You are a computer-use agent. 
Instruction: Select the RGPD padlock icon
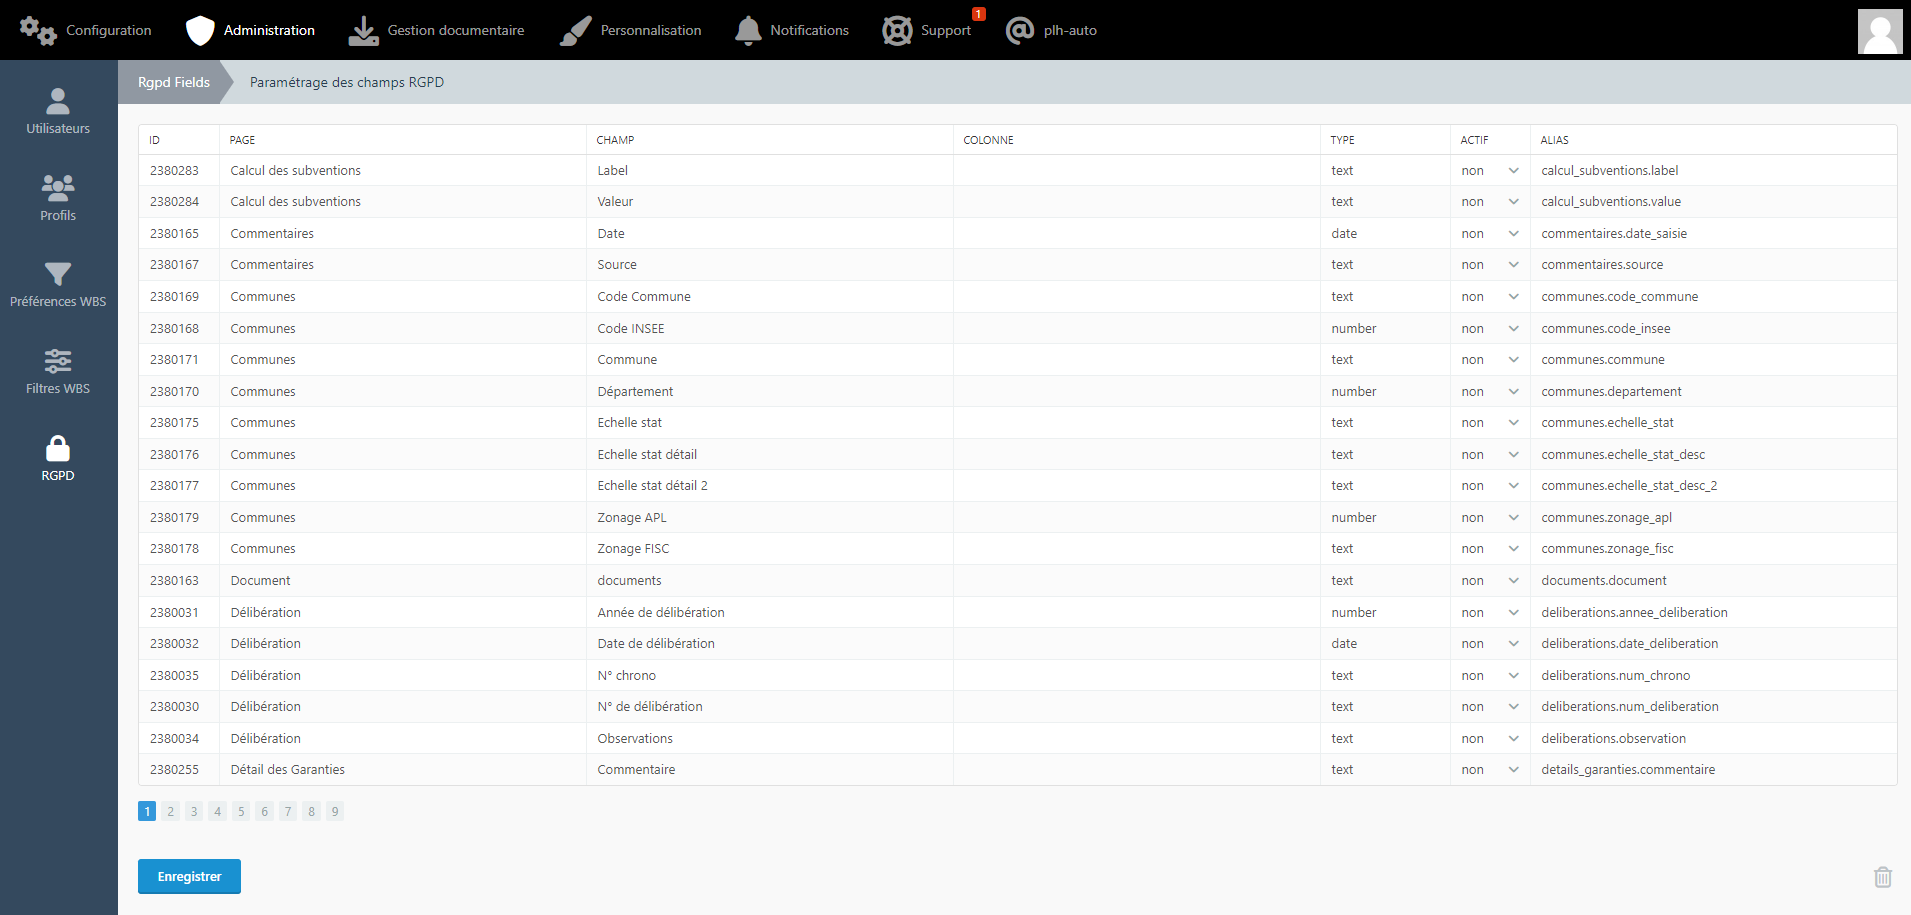58,449
